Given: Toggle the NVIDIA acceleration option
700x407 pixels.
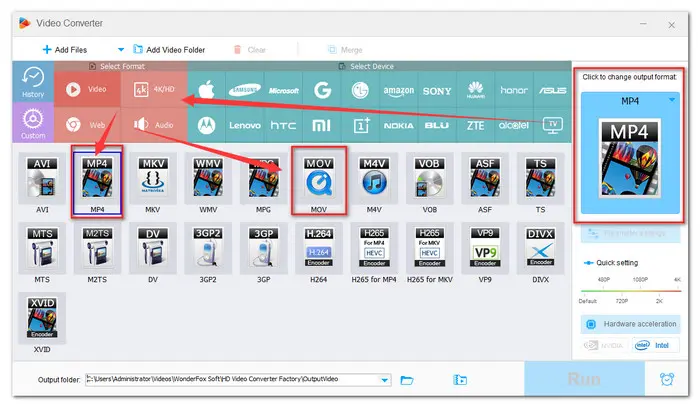Looking at the screenshot, I should 605,345.
